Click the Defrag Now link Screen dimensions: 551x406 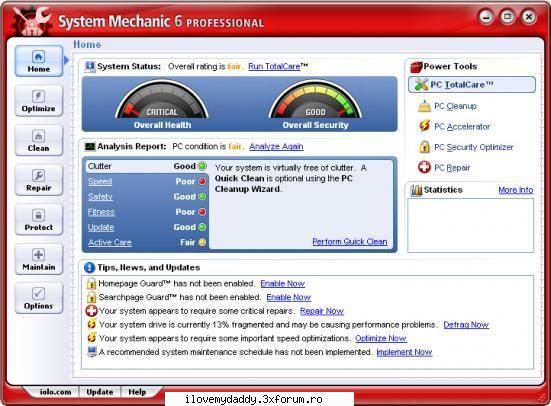coord(466,324)
